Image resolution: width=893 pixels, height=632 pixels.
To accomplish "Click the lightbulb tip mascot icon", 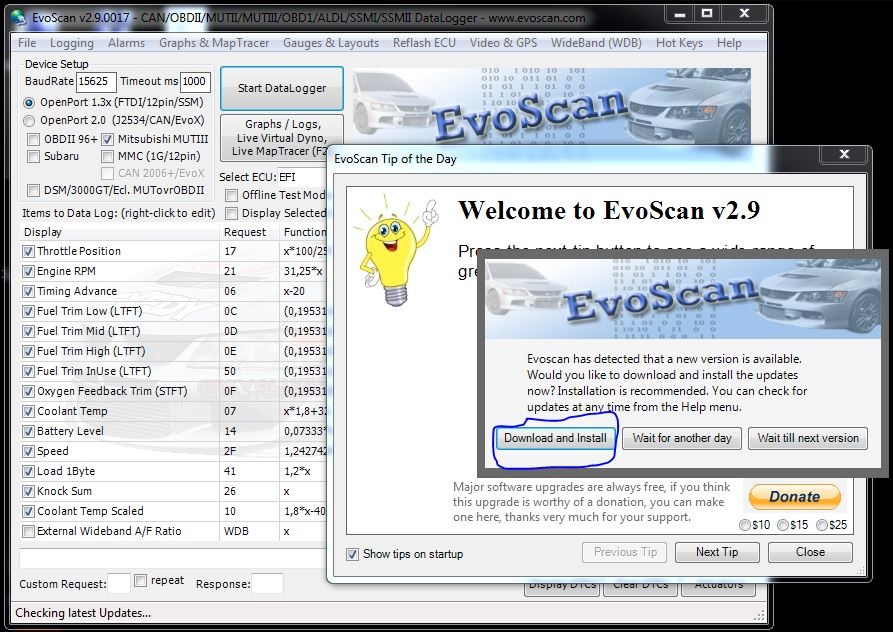I will [396, 252].
